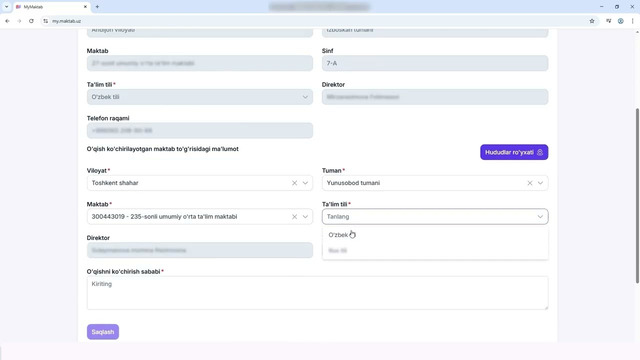Expand the Maktab 235-sonli dropdown arrow
The image size is (640, 360).
305,217
